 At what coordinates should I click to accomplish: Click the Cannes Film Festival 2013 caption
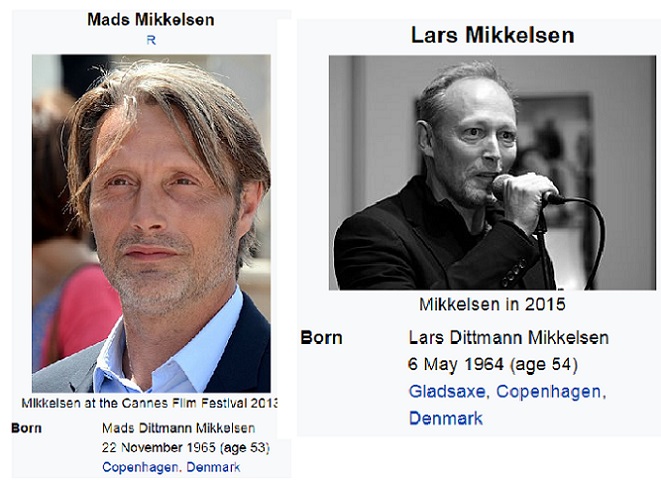[150, 403]
